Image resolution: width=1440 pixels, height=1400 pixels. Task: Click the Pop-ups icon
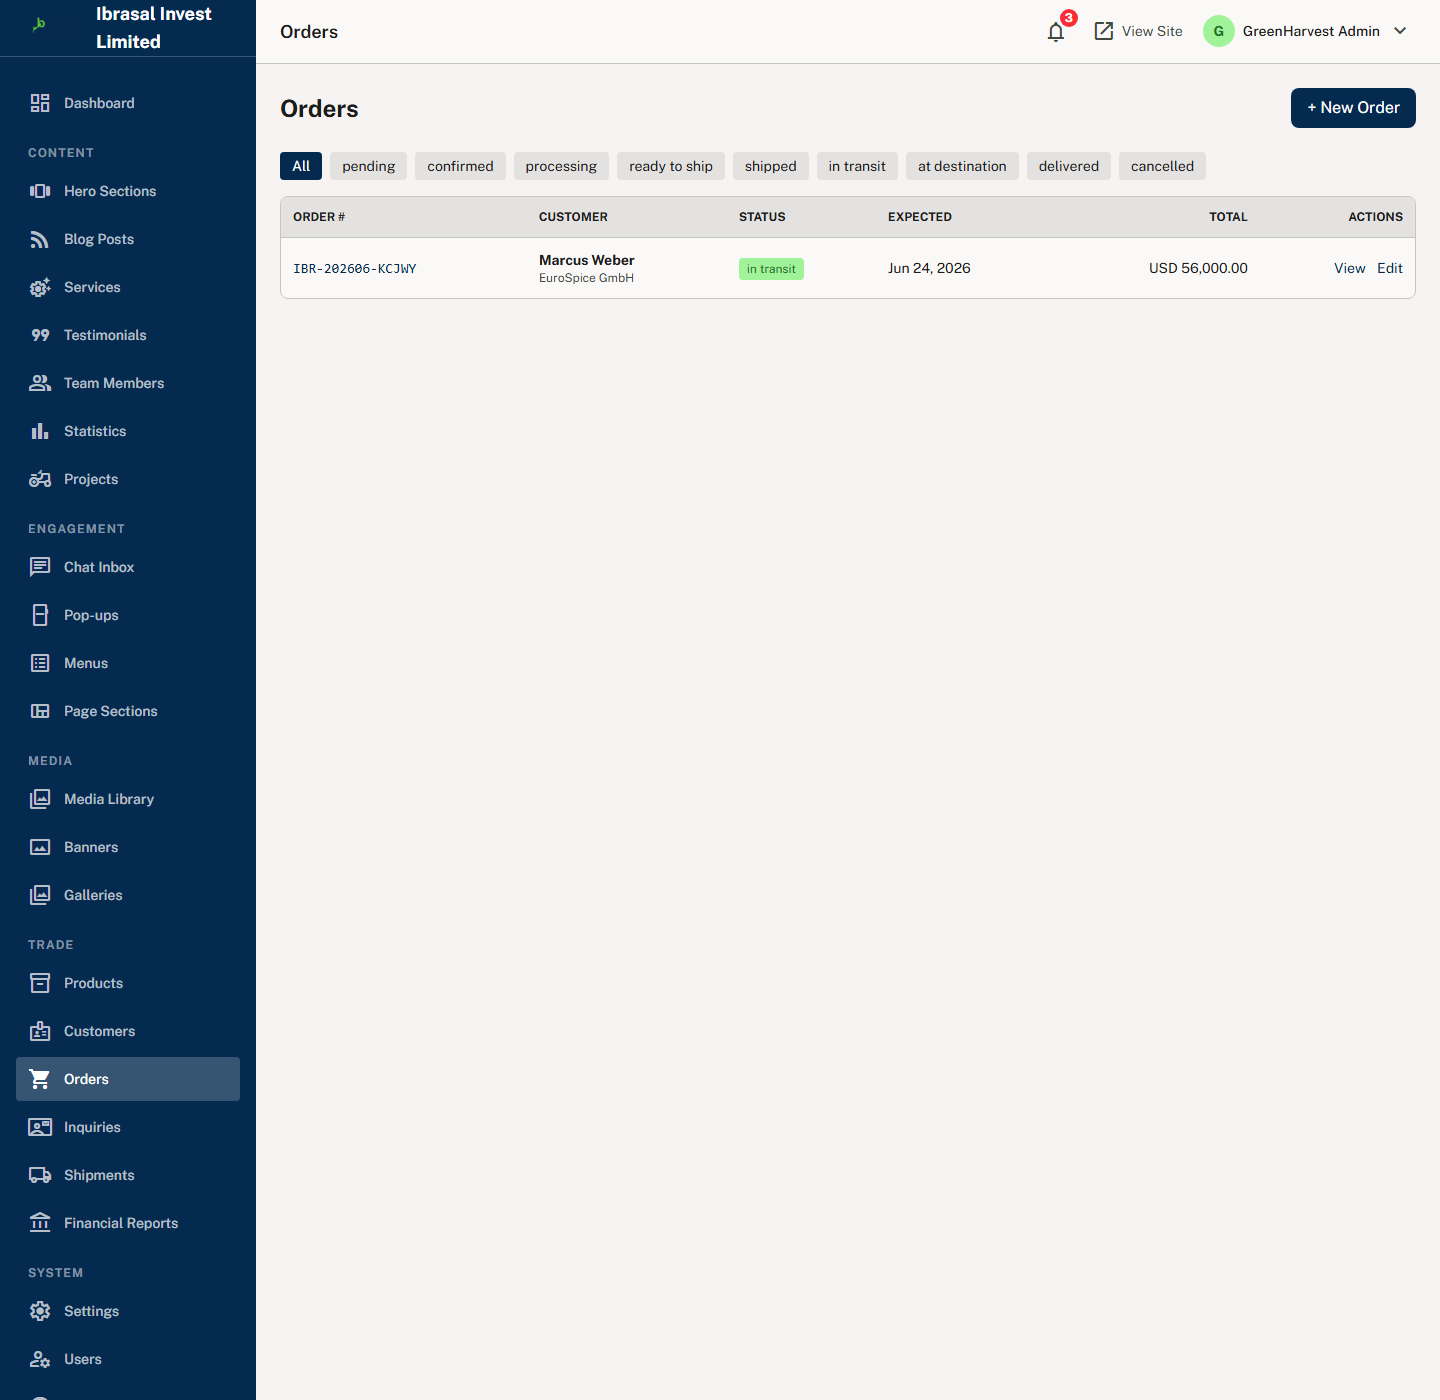[40, 615]
